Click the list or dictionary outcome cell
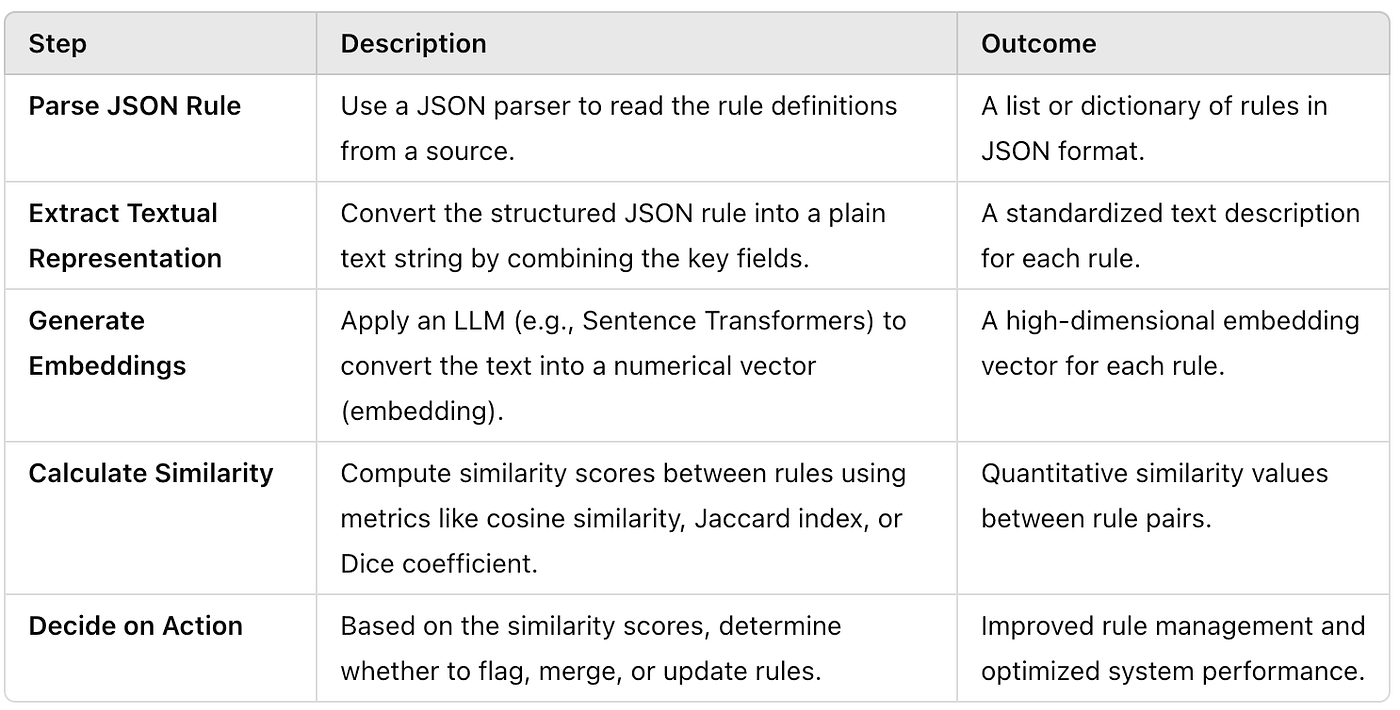This screenshot has height=710, width=1400. [1154, 128]
